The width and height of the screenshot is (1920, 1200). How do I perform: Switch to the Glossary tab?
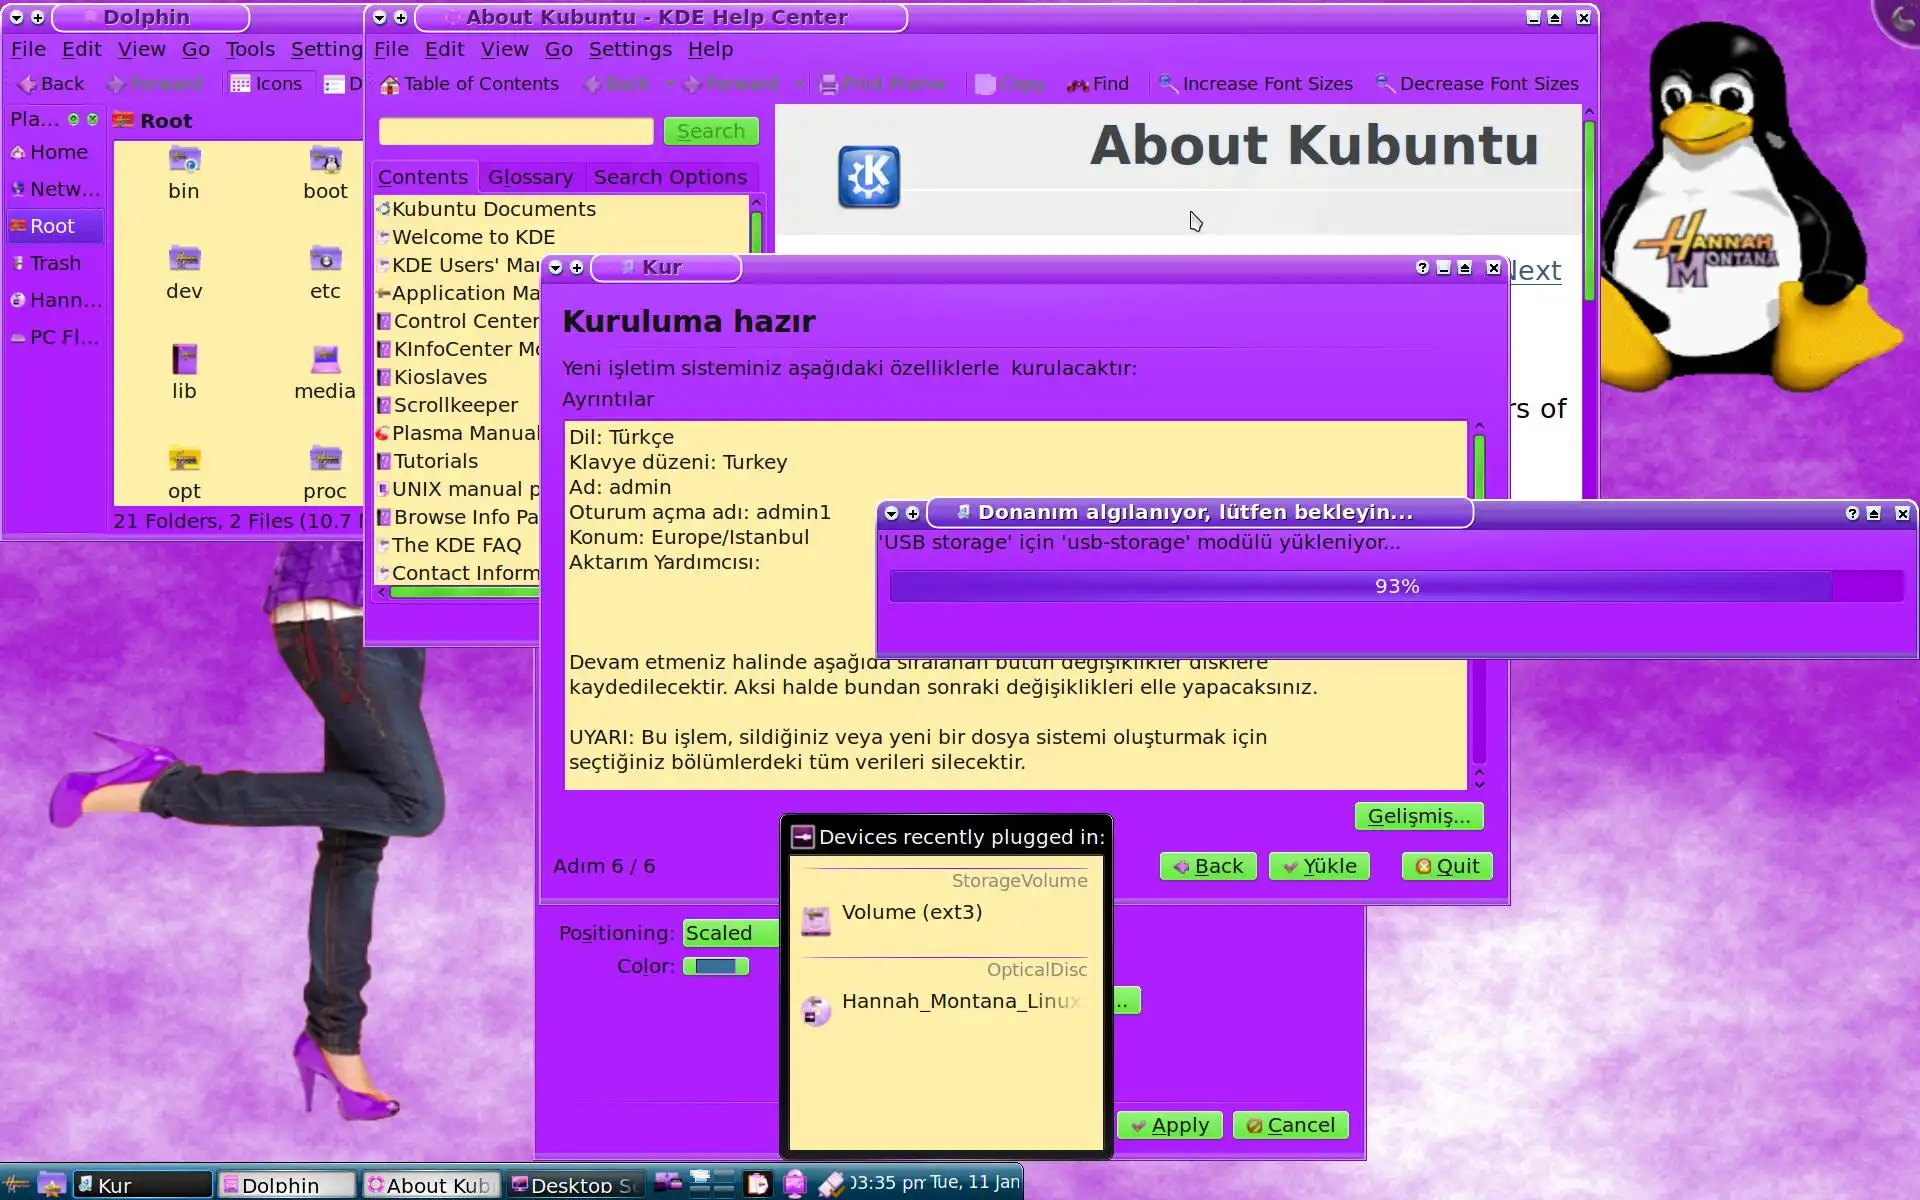(x=530, y=177)
